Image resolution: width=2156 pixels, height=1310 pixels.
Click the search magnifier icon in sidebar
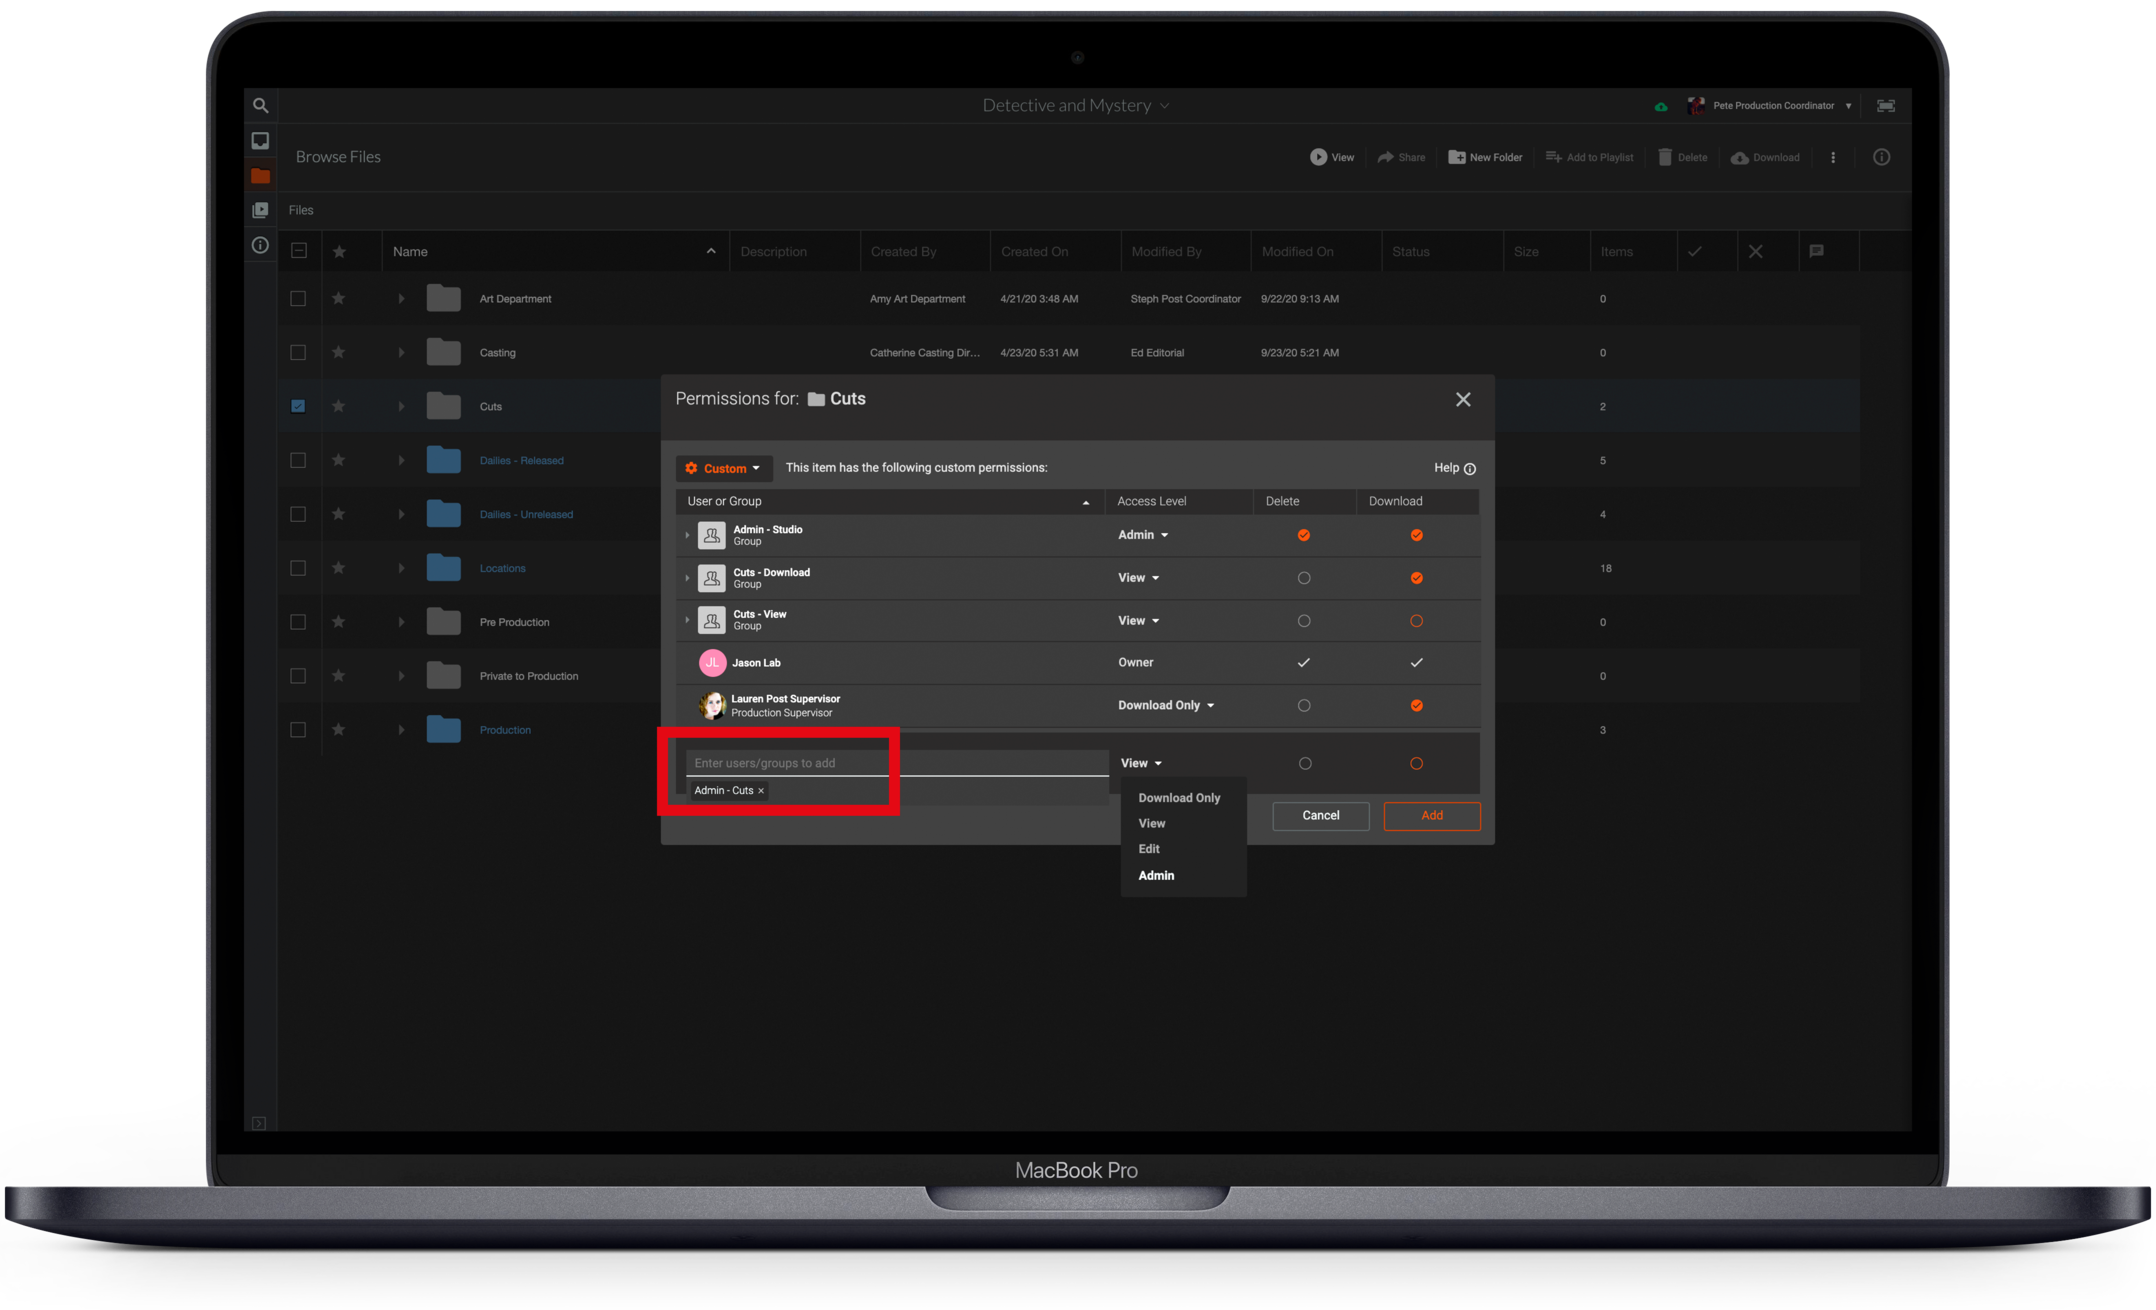point(260,105)
